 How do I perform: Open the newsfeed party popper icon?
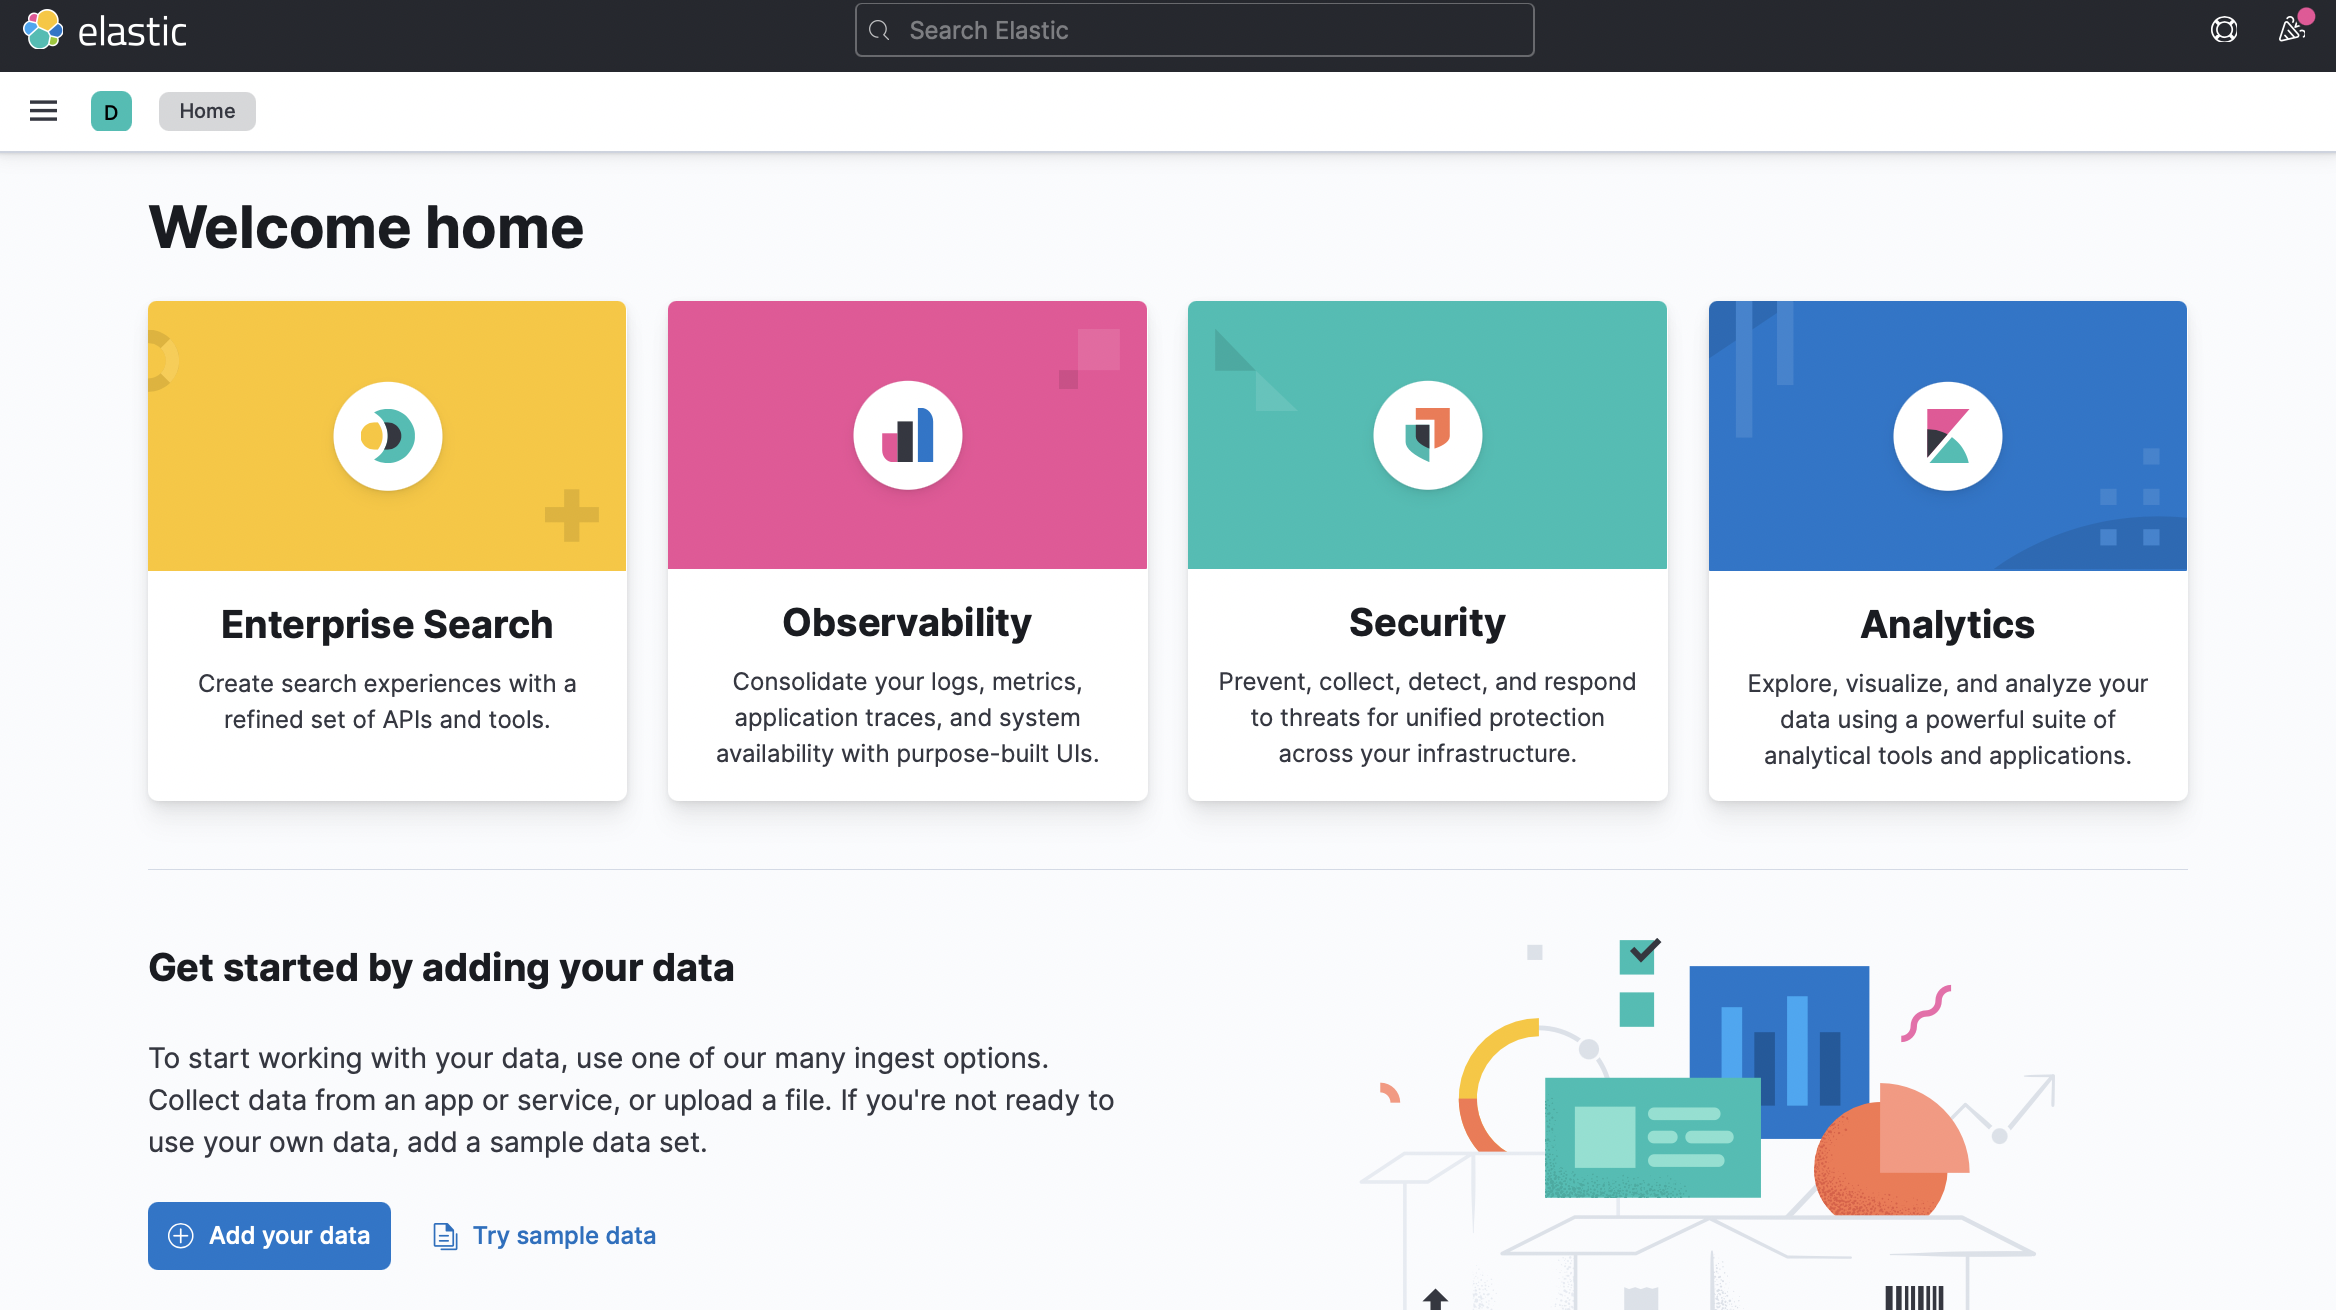[2291, 30]
